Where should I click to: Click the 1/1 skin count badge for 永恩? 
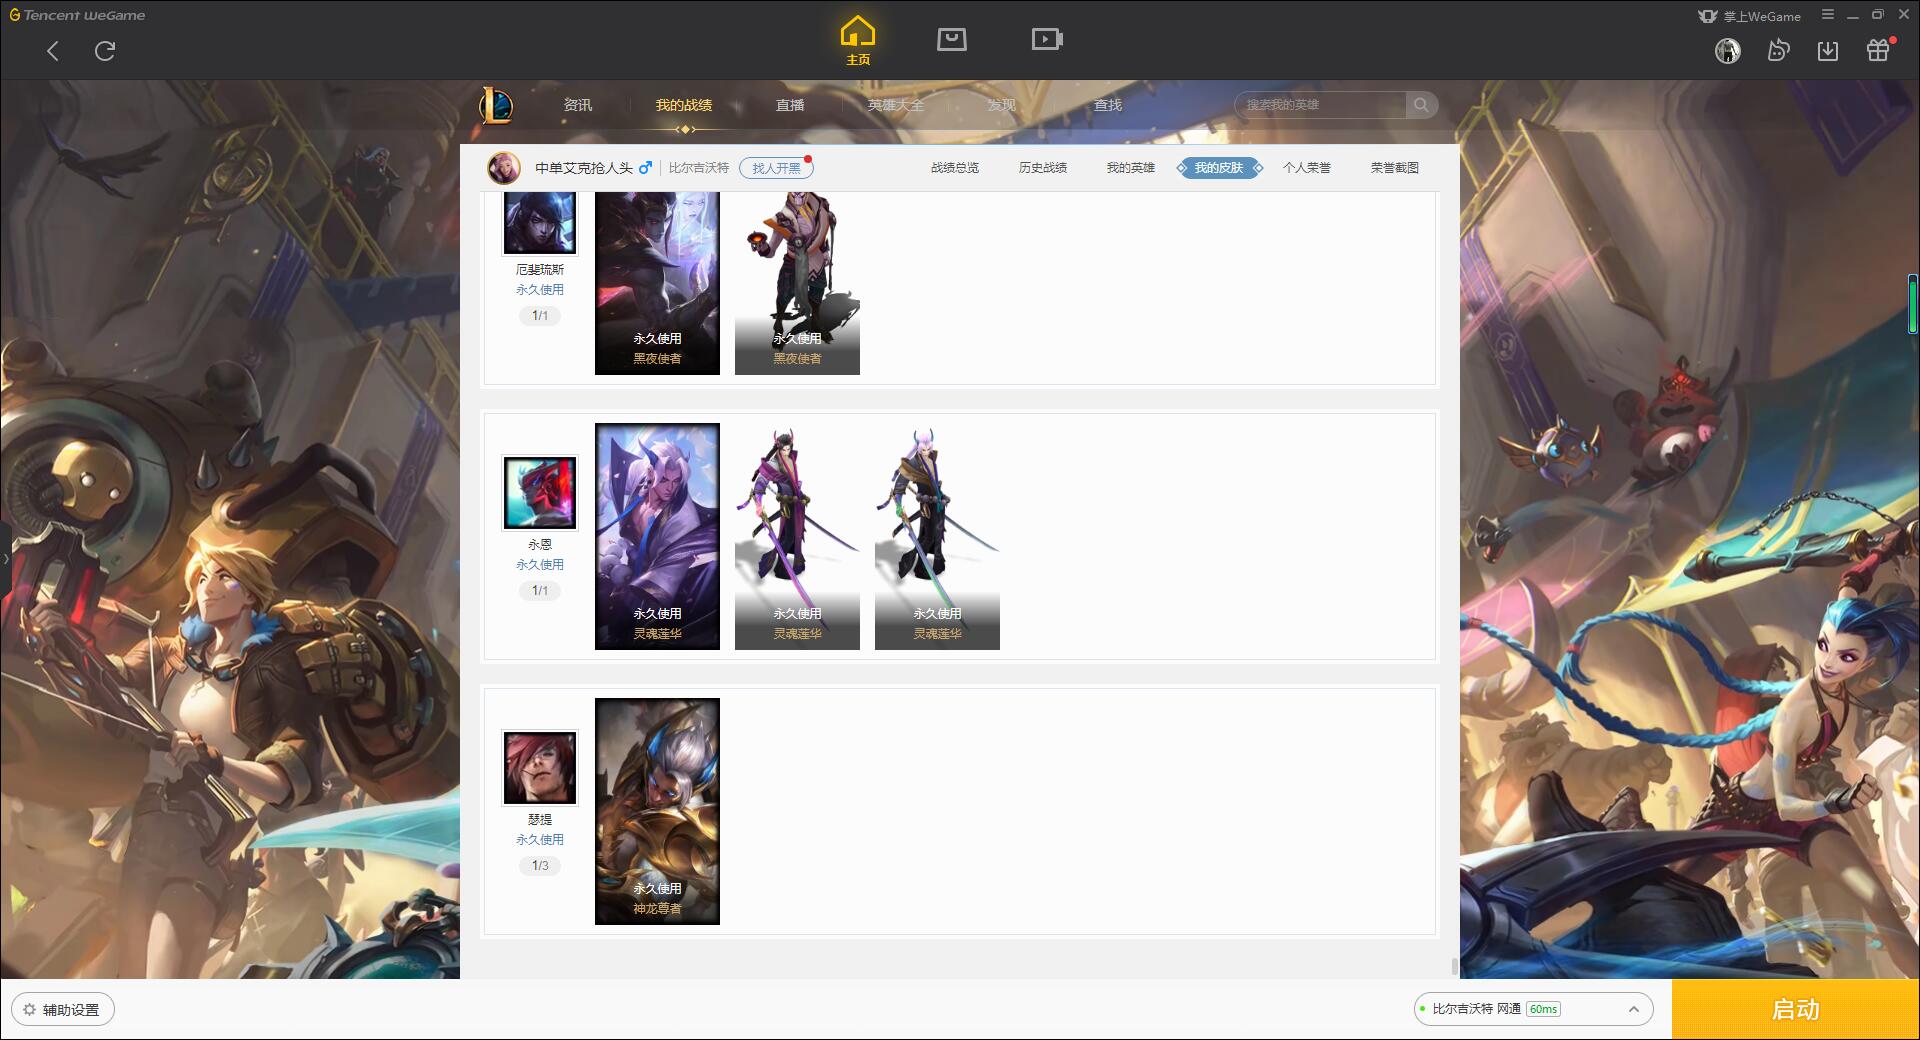540,591
